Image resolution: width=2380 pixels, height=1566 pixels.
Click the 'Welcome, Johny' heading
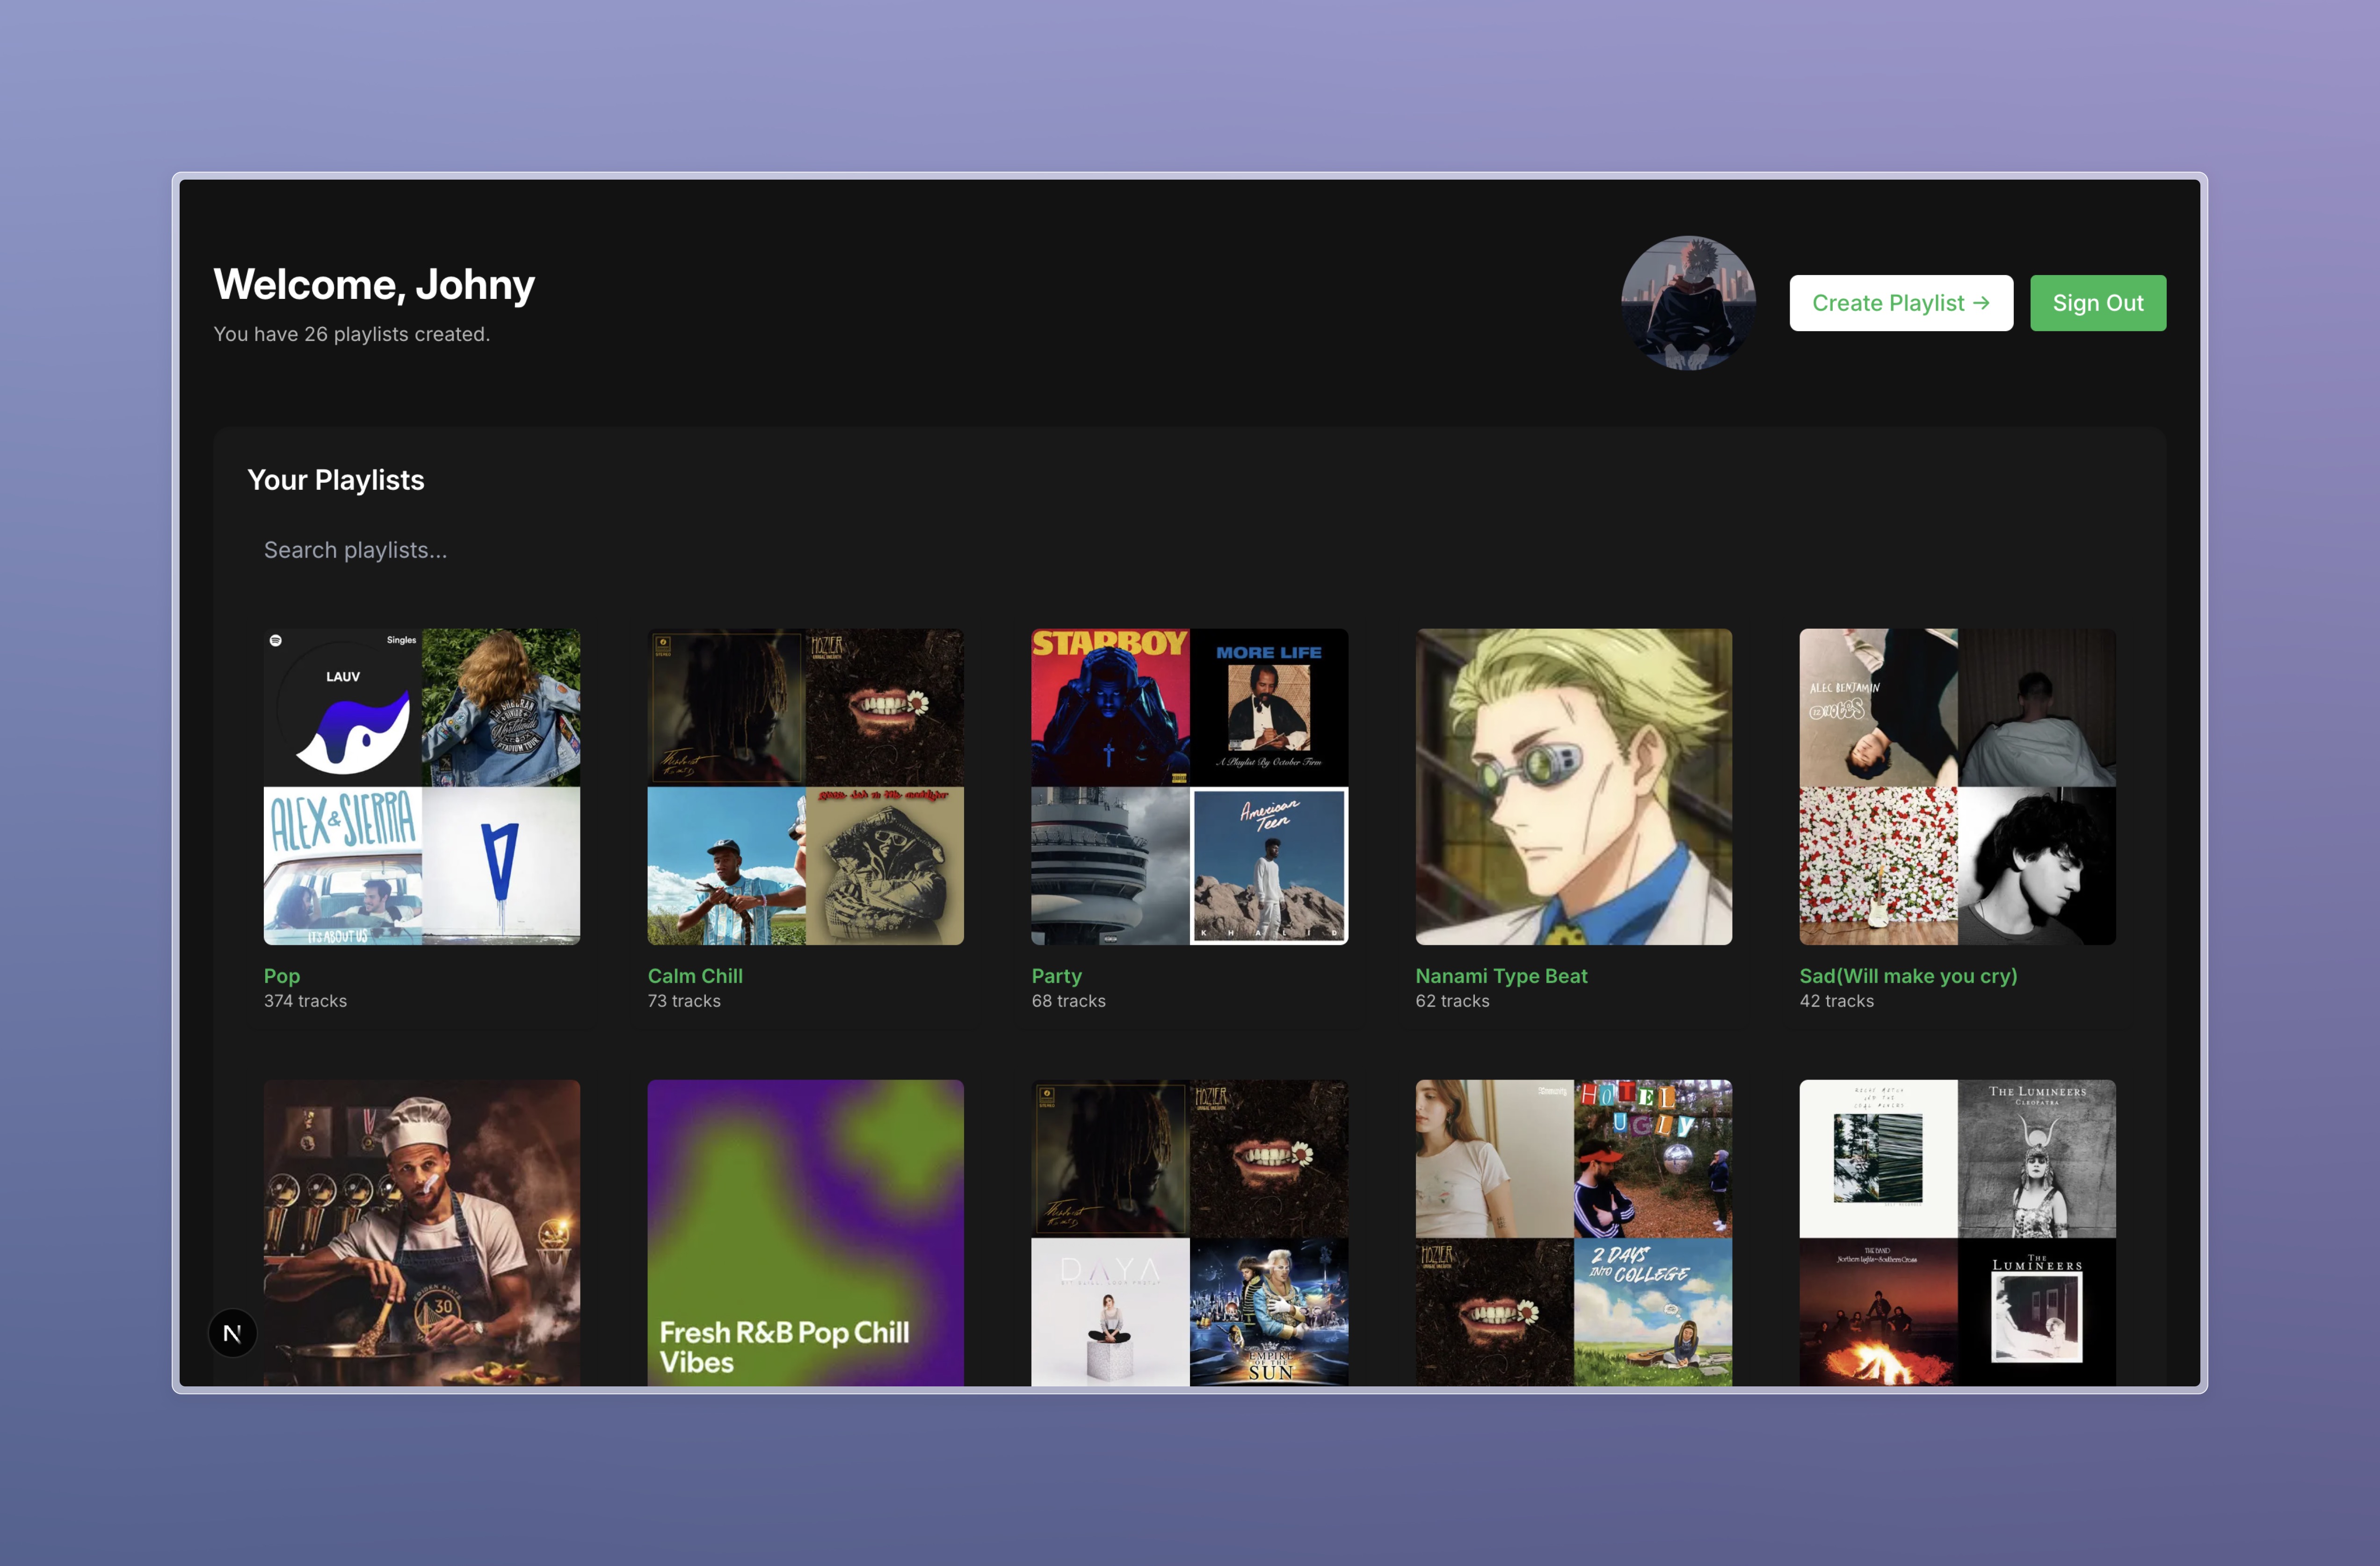click(x=374, y=285)
